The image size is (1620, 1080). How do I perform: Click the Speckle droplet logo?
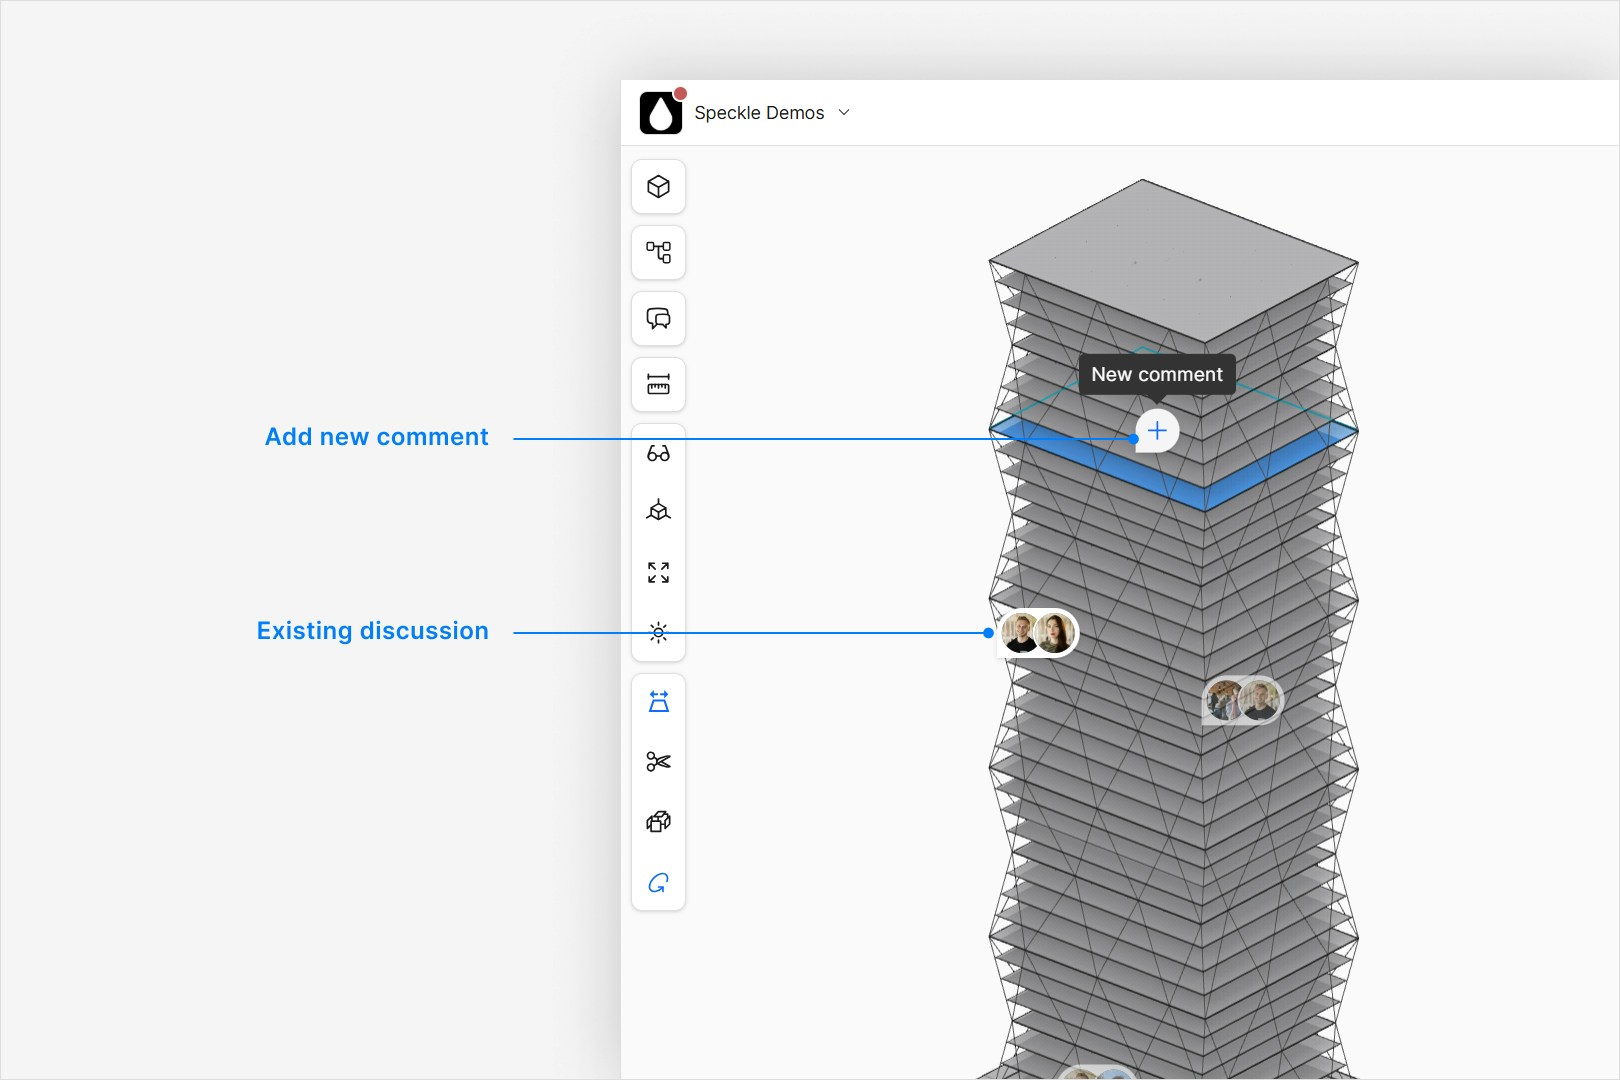(660, 113)
